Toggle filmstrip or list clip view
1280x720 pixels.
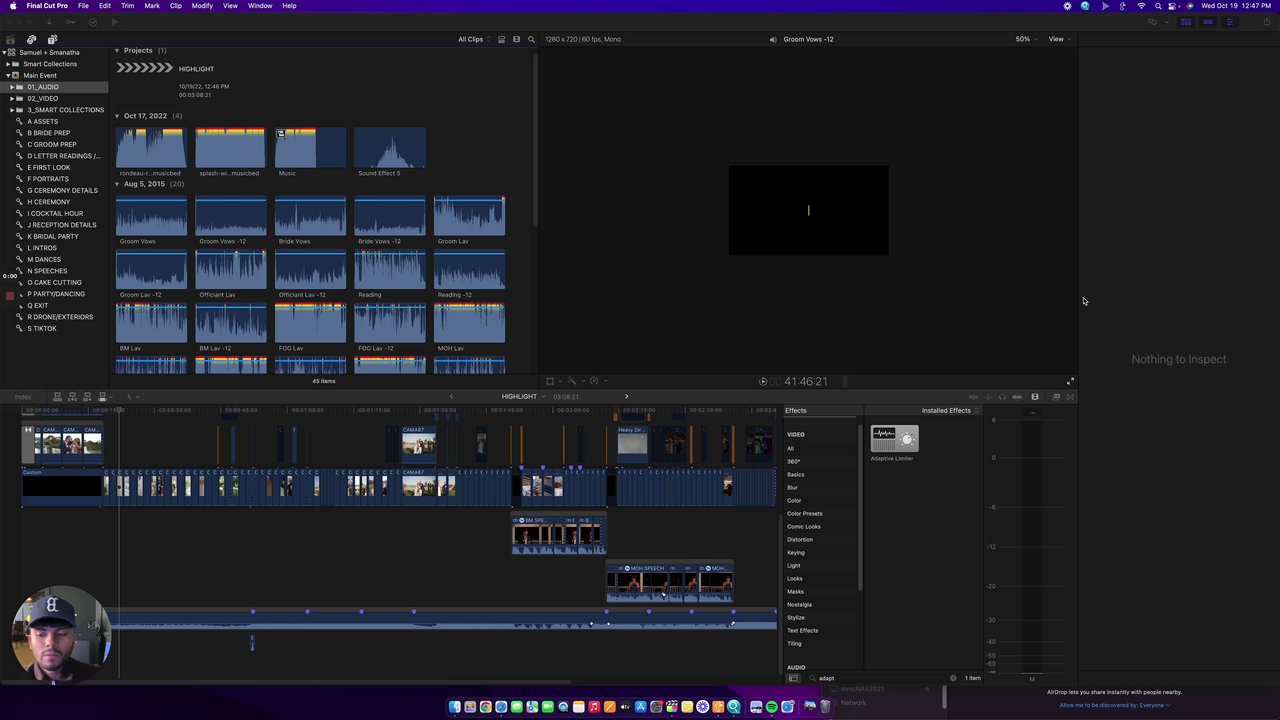pos(501,39)
